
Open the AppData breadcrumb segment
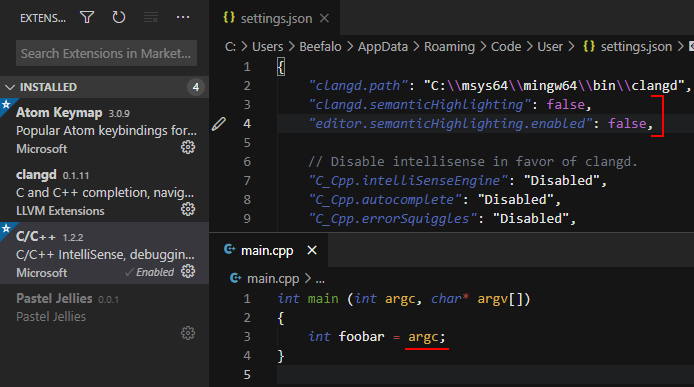point(383,46)
